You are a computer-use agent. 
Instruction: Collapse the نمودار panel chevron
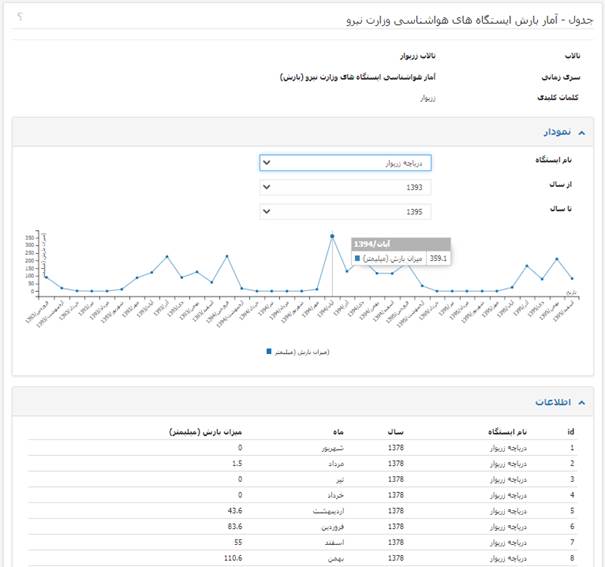584,131
